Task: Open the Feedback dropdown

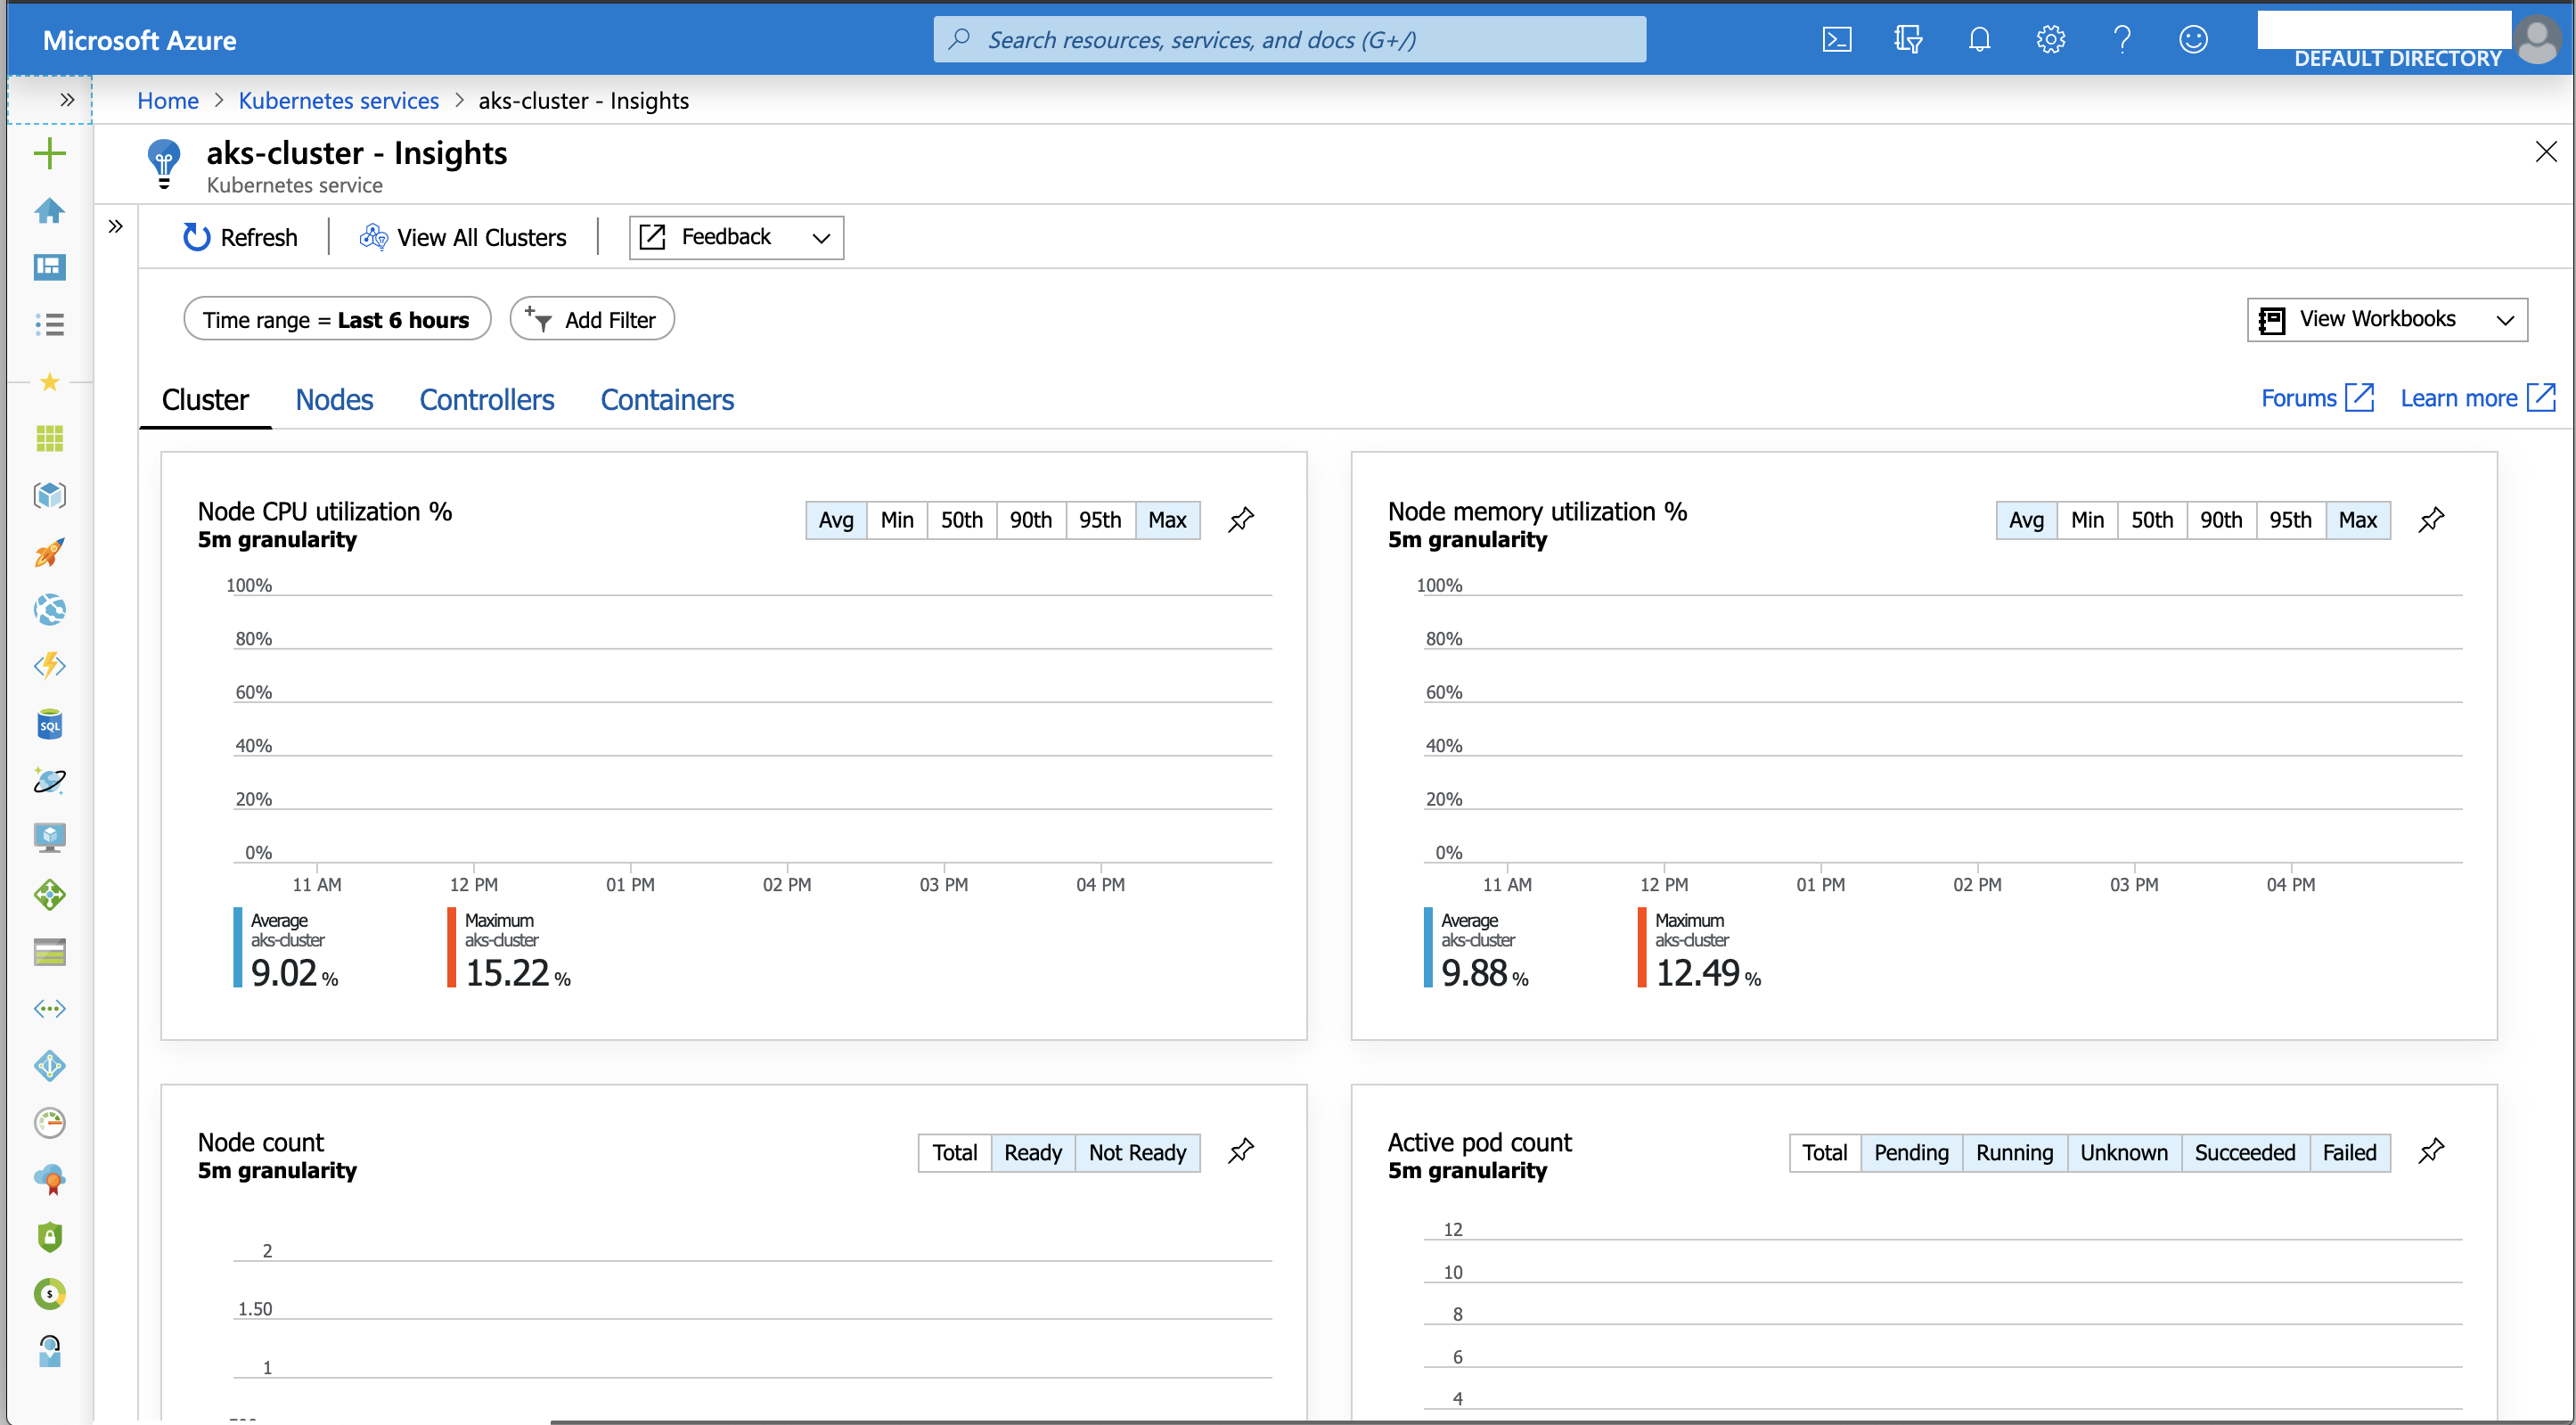Action: click(736, 237)
